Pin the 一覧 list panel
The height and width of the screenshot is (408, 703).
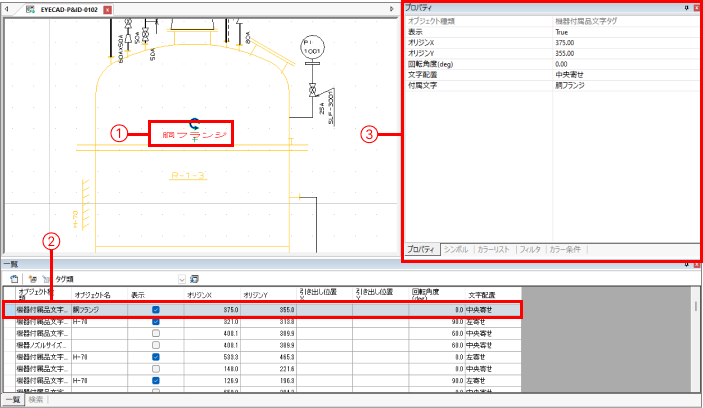(x=686, y=265)
